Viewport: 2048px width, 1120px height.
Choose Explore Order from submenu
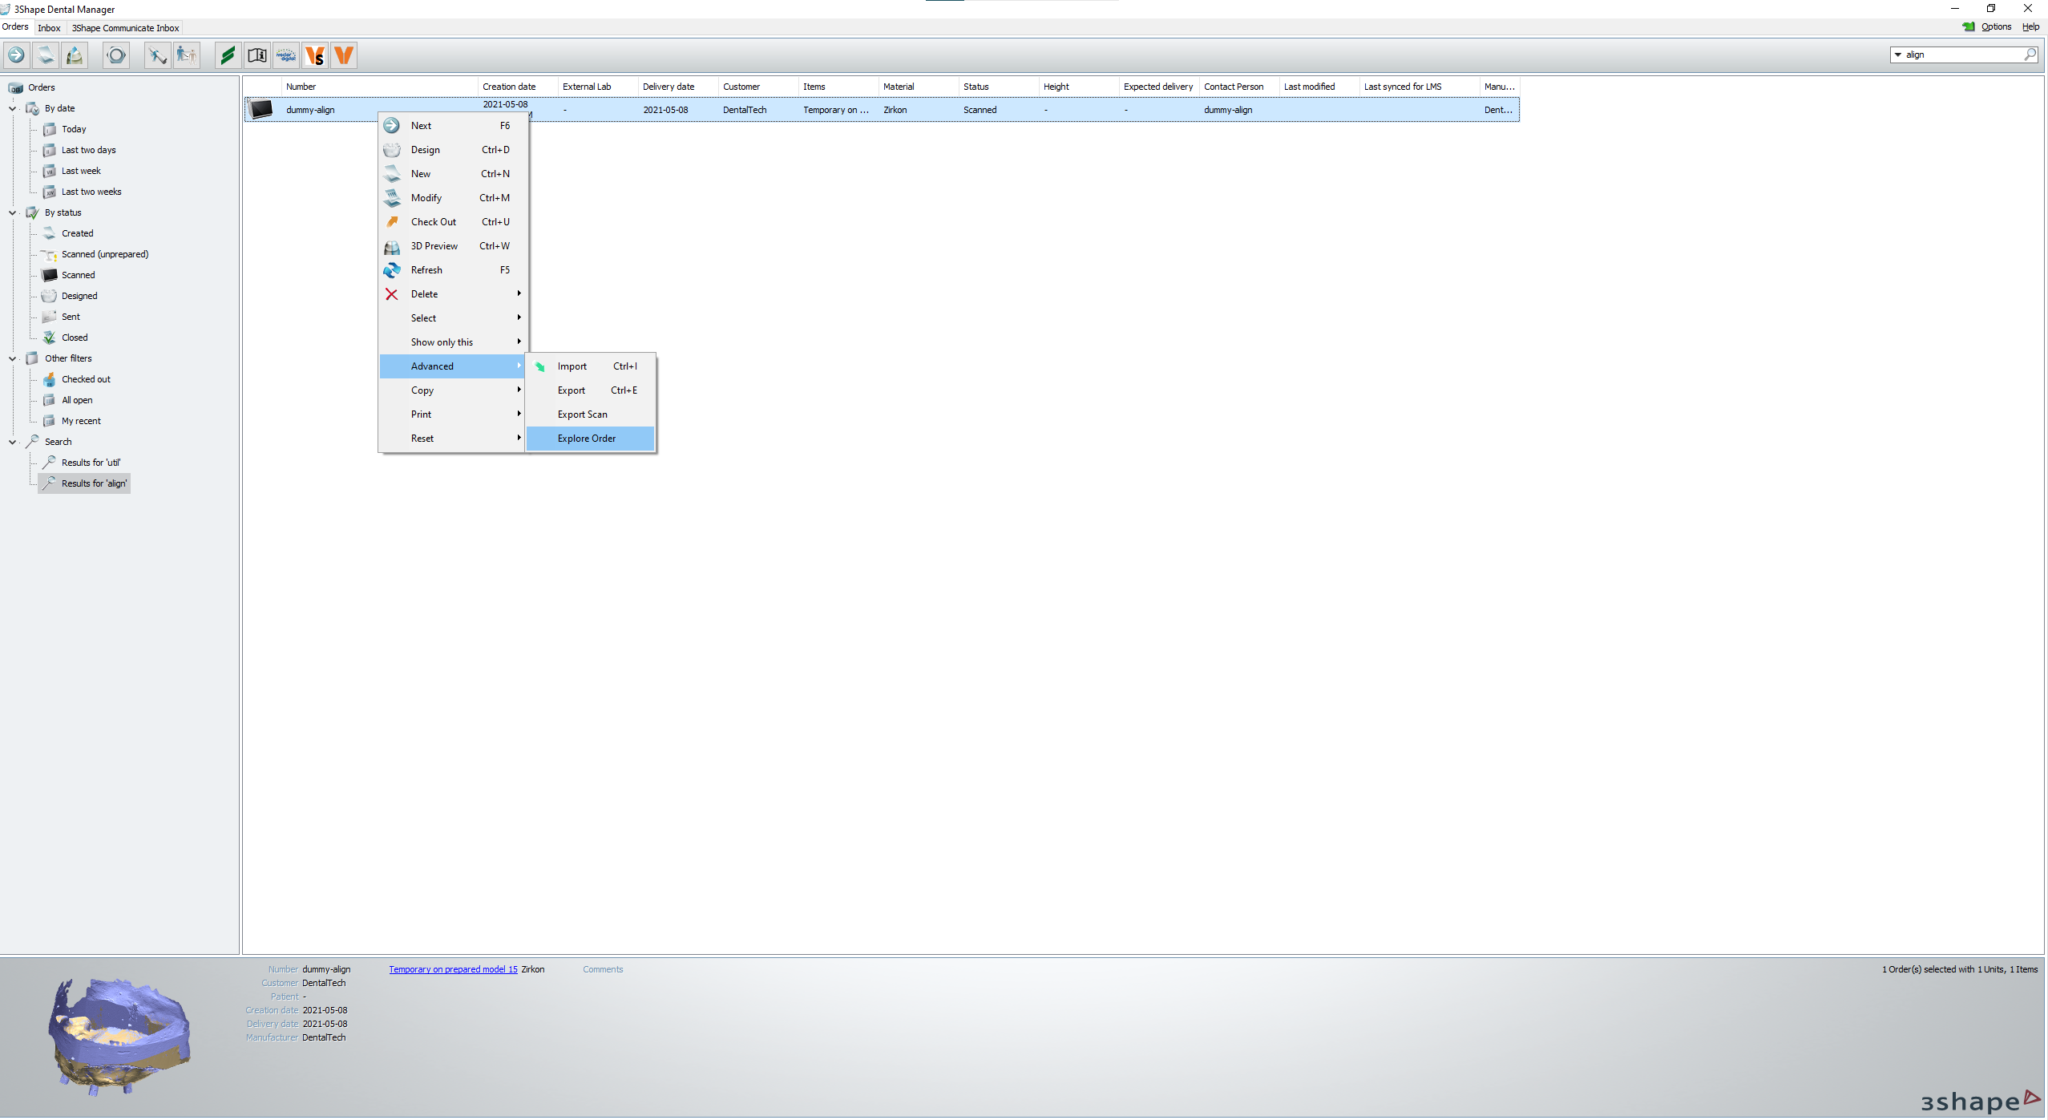[x=587, y=439]
